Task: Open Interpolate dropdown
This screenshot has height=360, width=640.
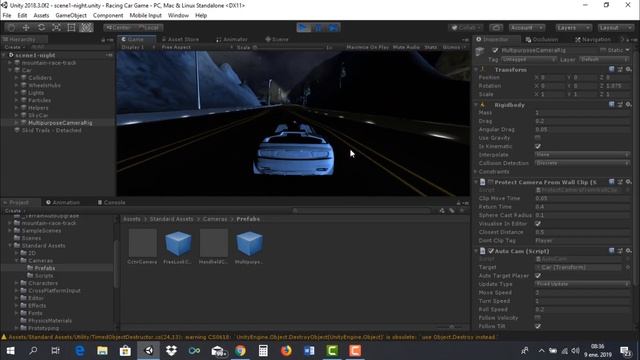Action: (582, 155)
